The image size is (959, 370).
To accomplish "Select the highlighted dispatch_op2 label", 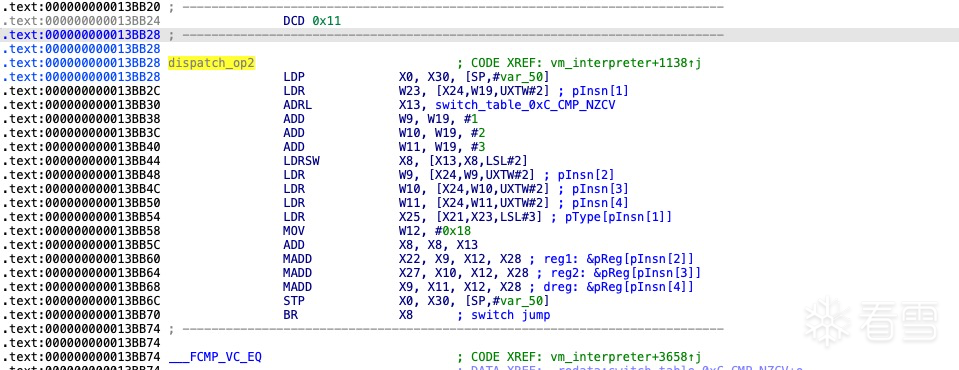I will [x=211, y=62].
